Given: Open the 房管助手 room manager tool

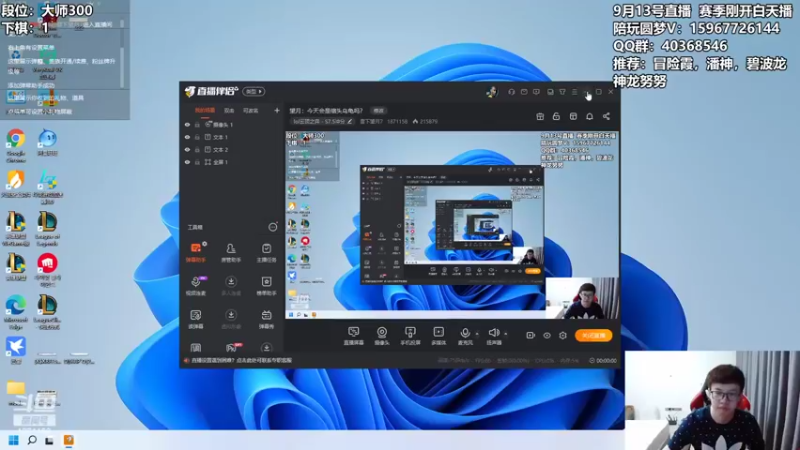Looking at the screenshot, I should point(231,253).
